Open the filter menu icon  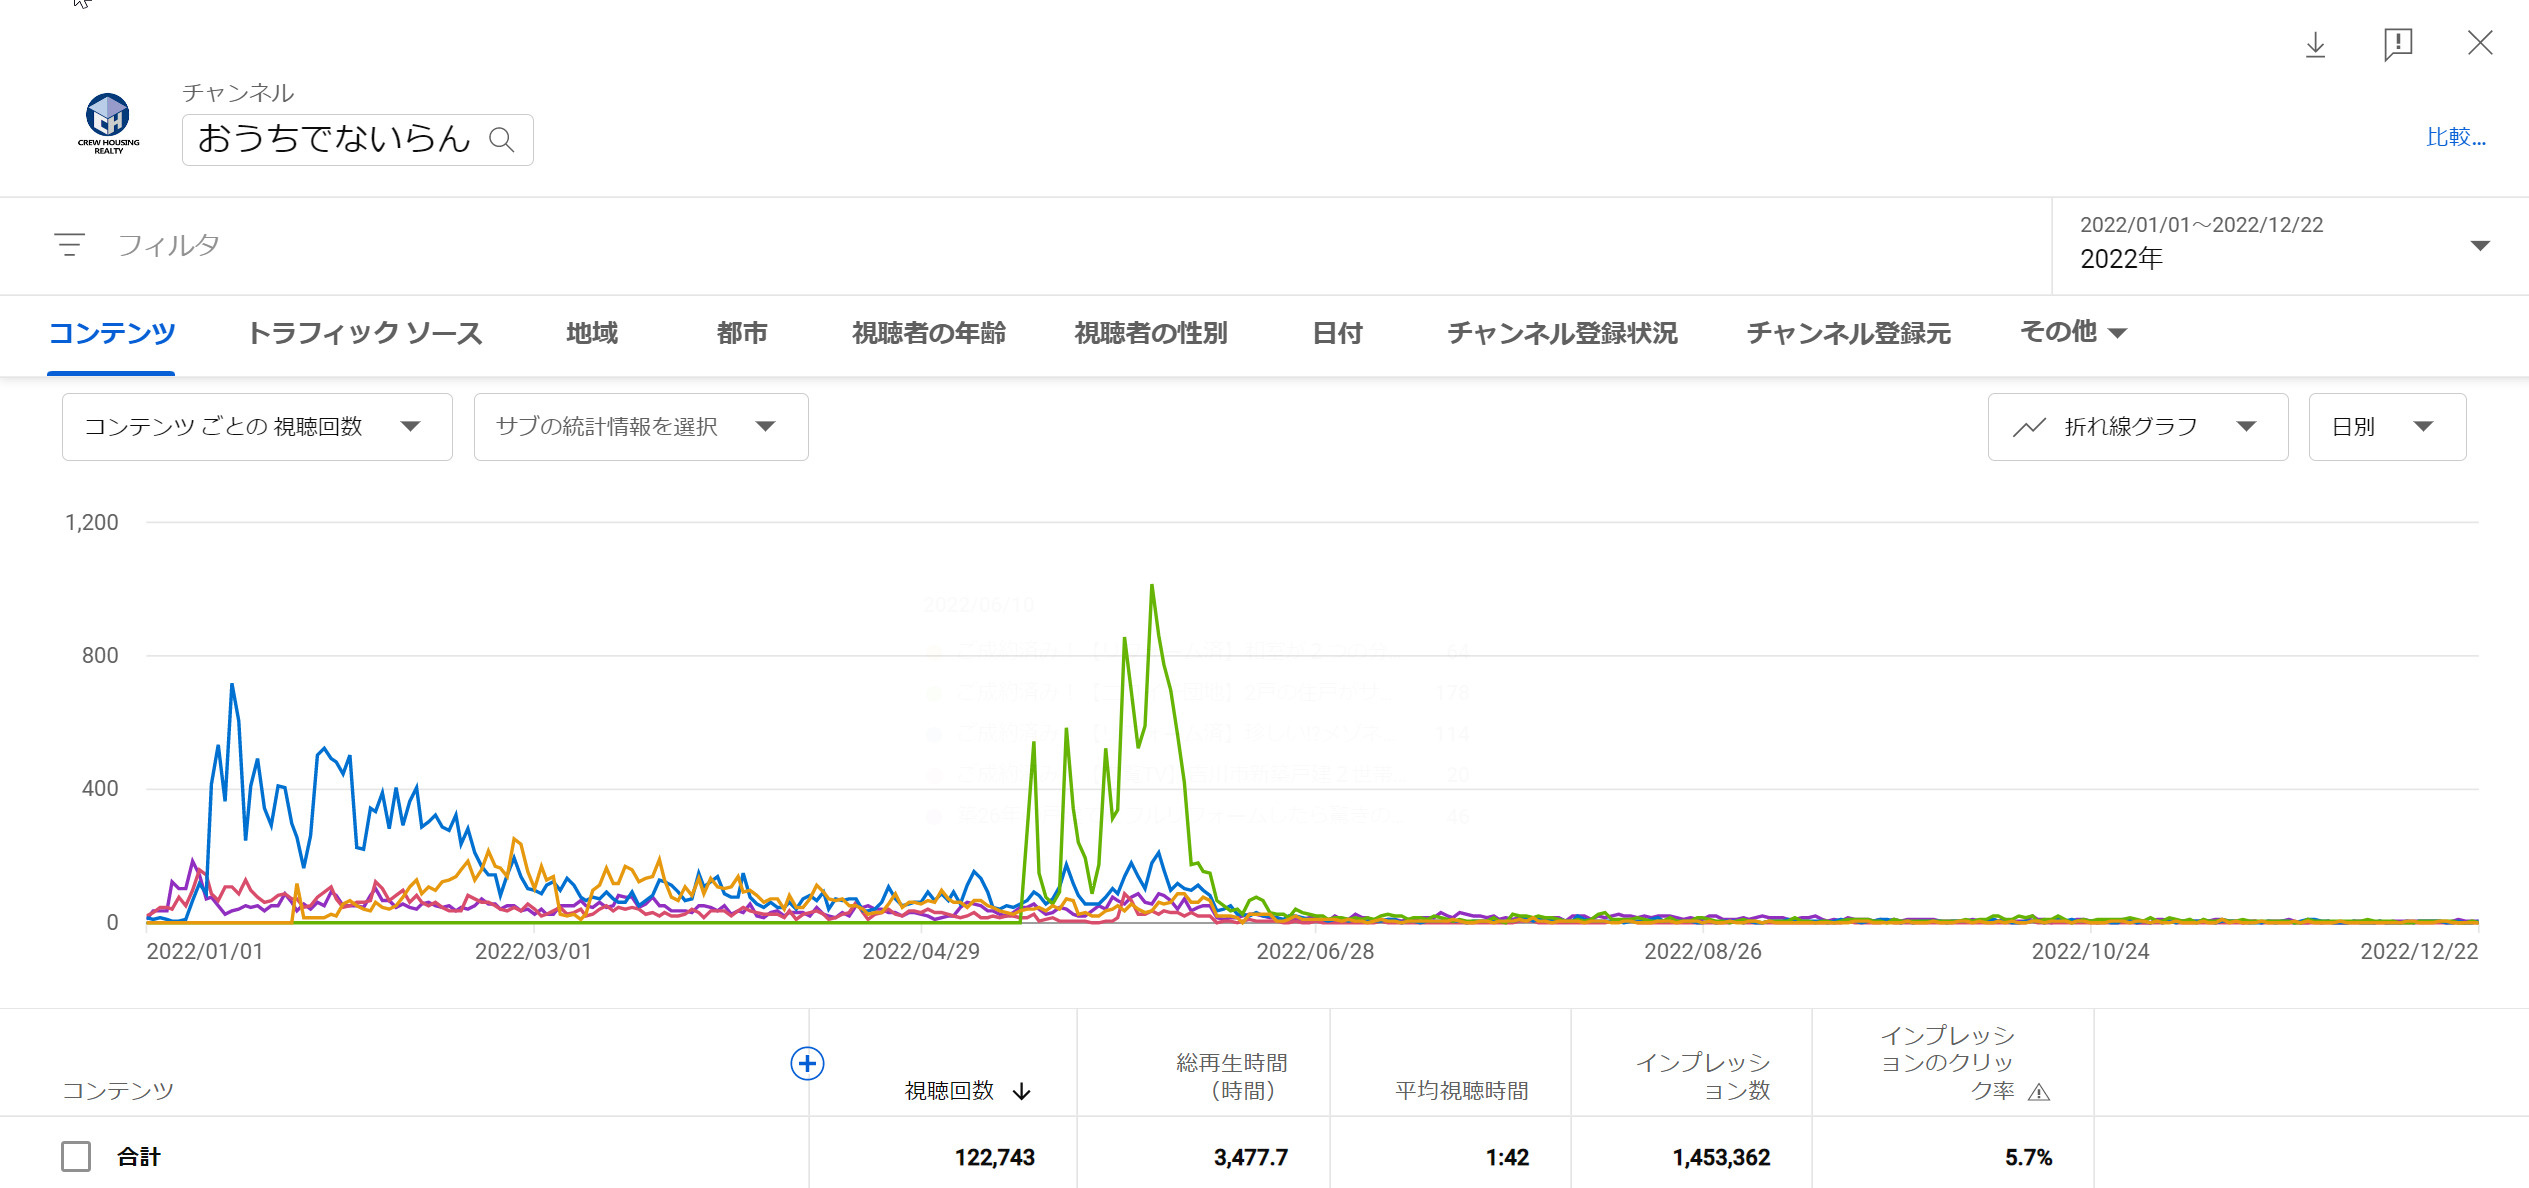point(69,245)
